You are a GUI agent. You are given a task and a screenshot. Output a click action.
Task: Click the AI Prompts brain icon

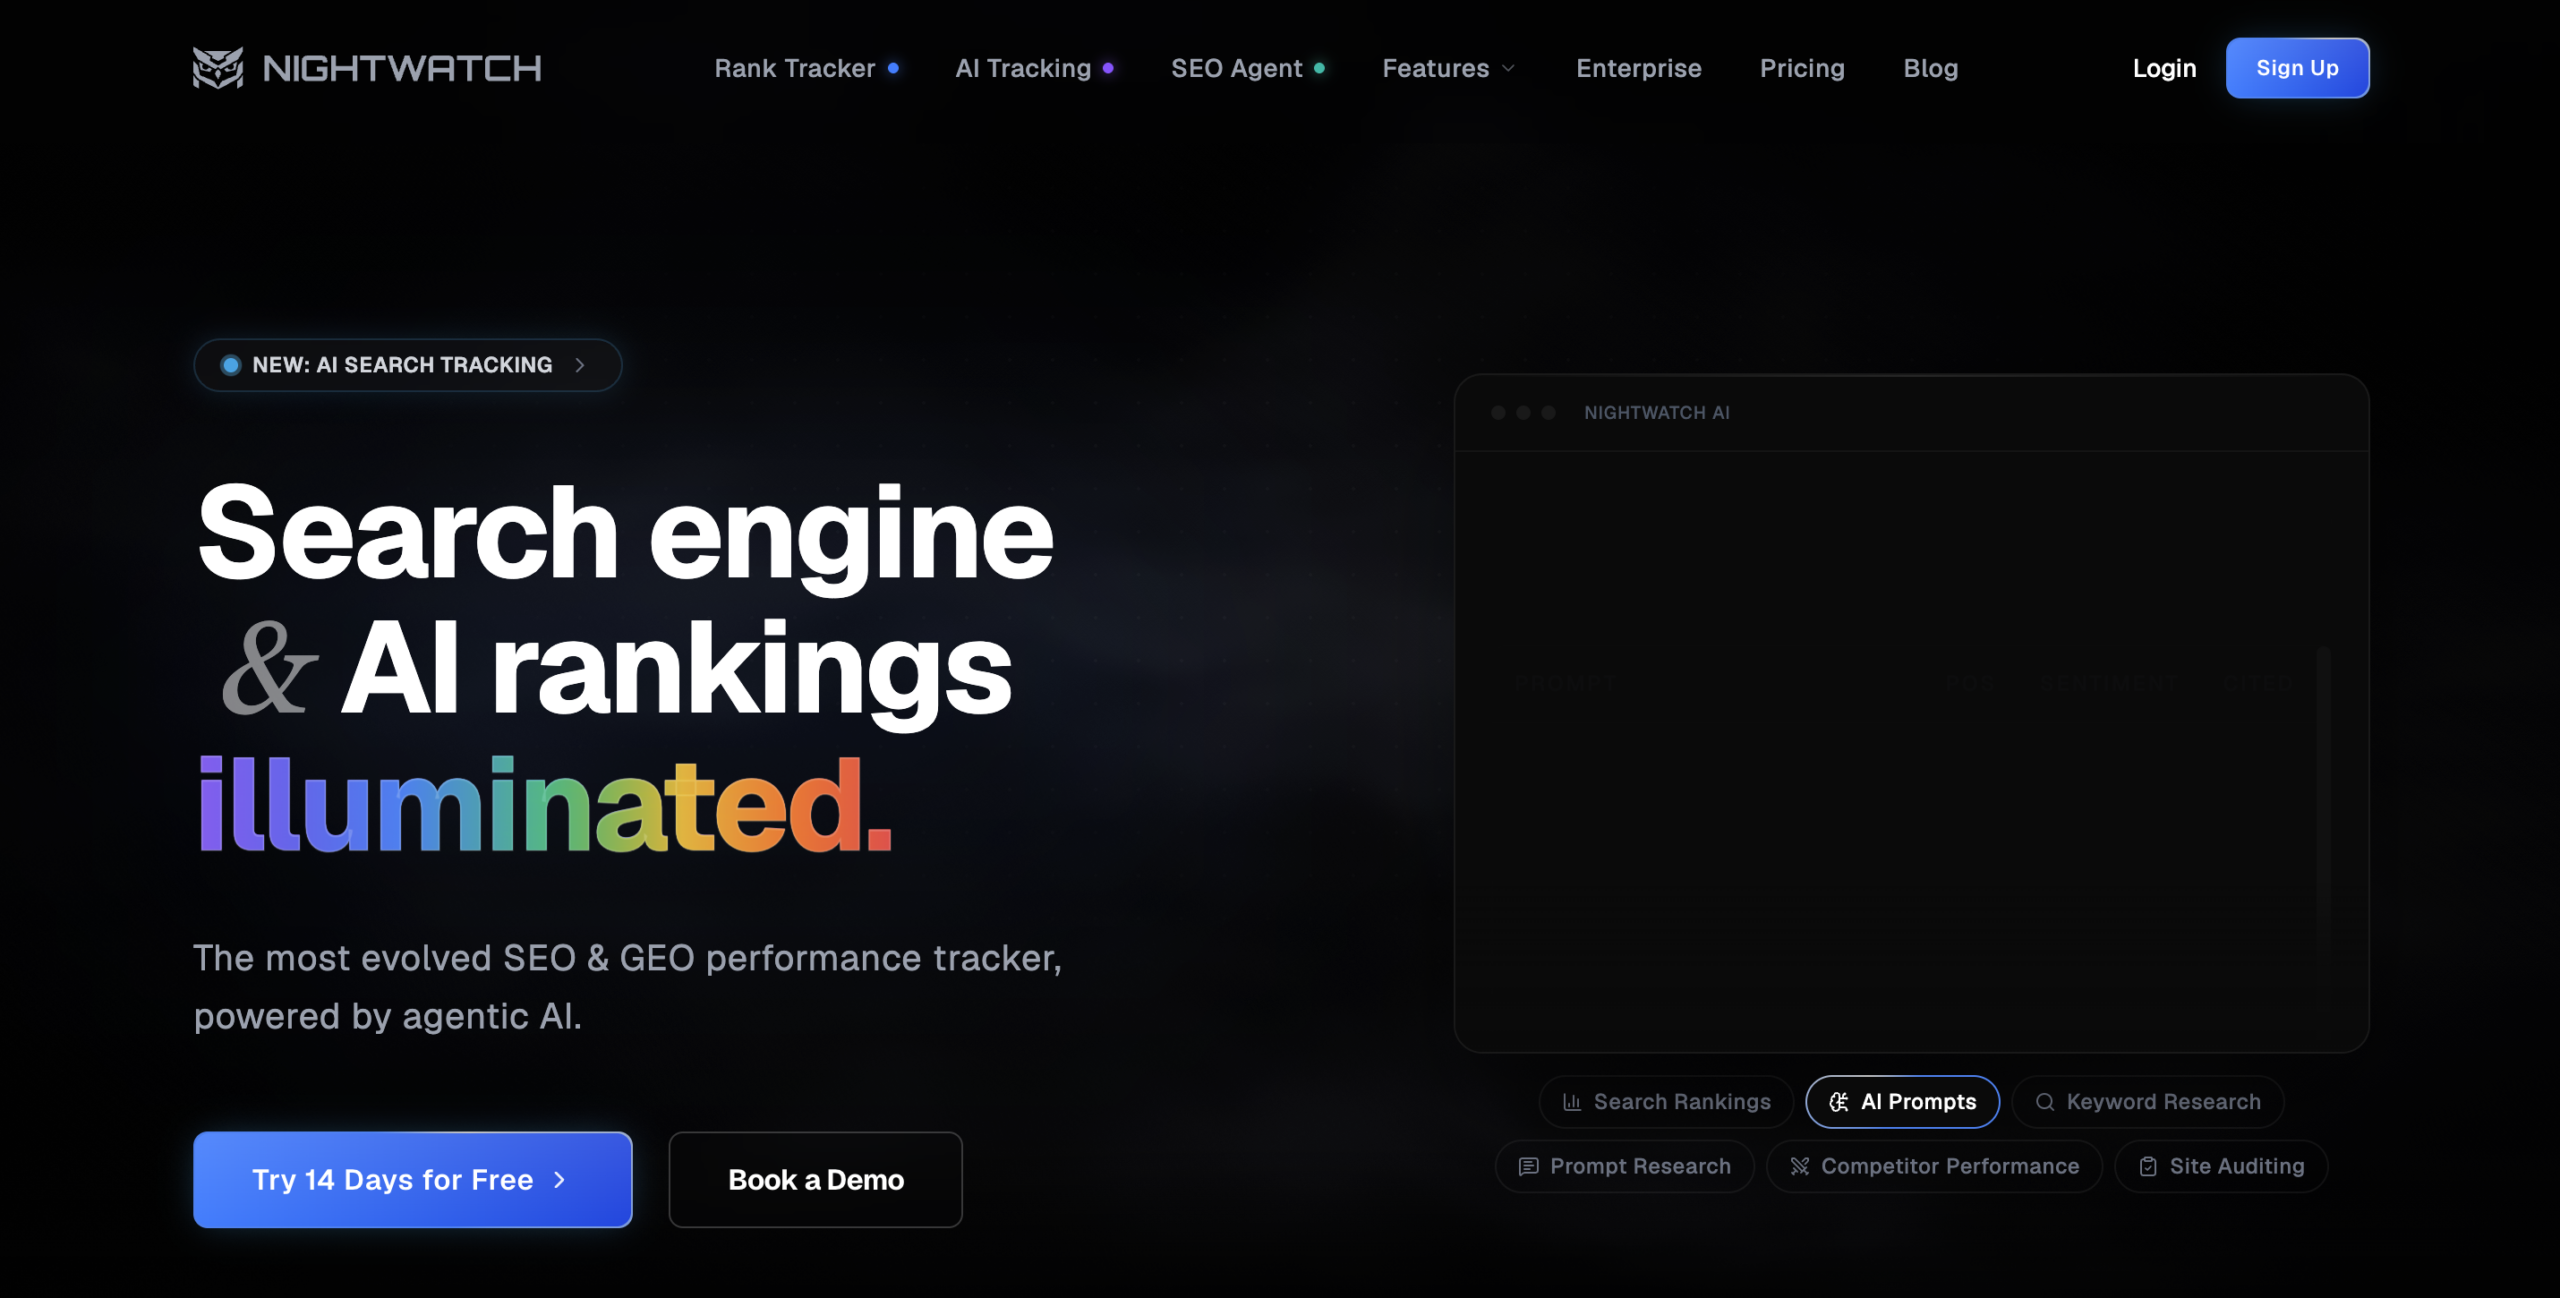[1839, 1102]
